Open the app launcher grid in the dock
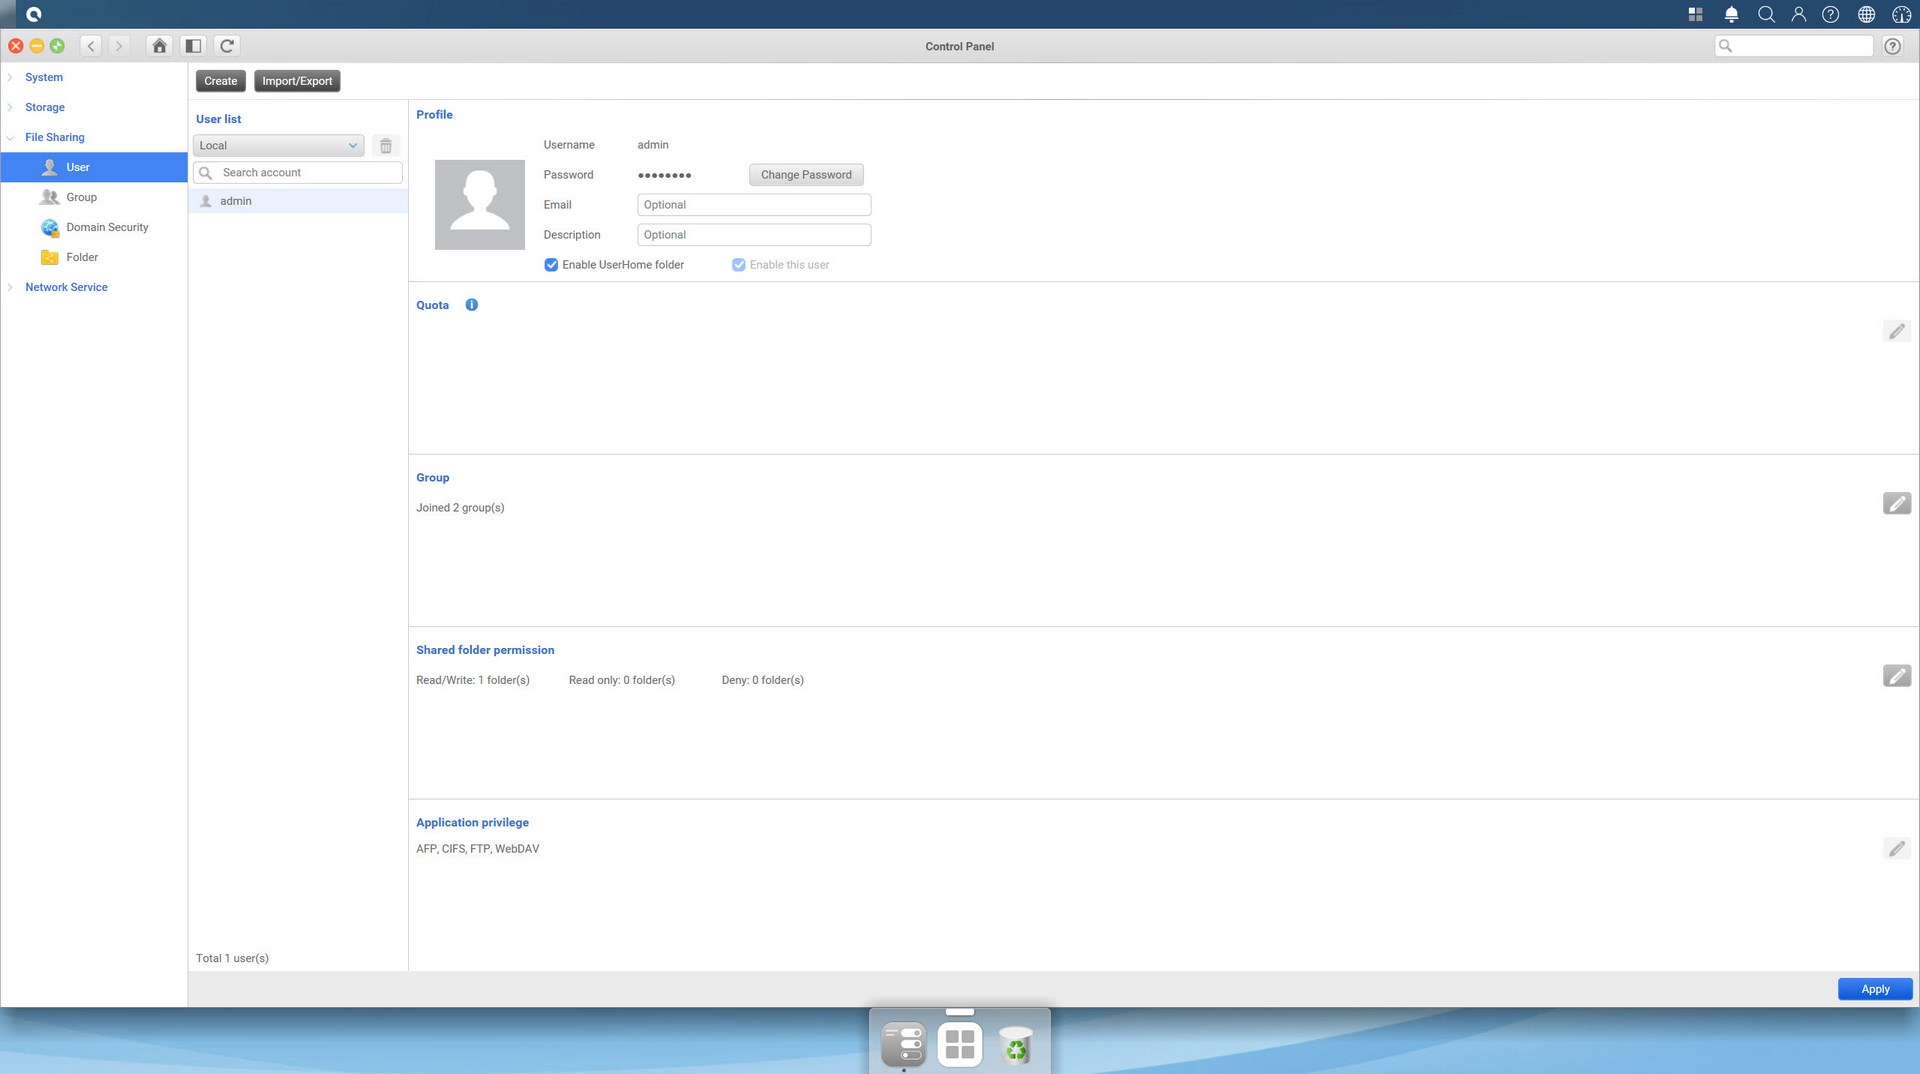 pos(960,1044)
